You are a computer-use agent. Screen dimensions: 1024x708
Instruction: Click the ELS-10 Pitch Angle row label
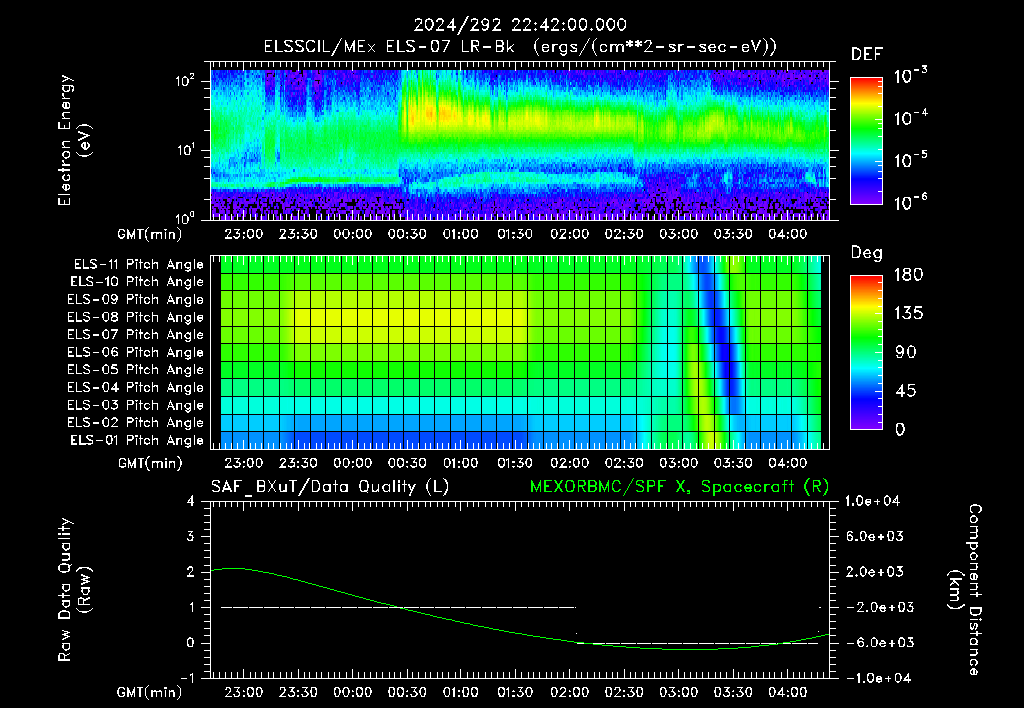click(x=136, y=282)
